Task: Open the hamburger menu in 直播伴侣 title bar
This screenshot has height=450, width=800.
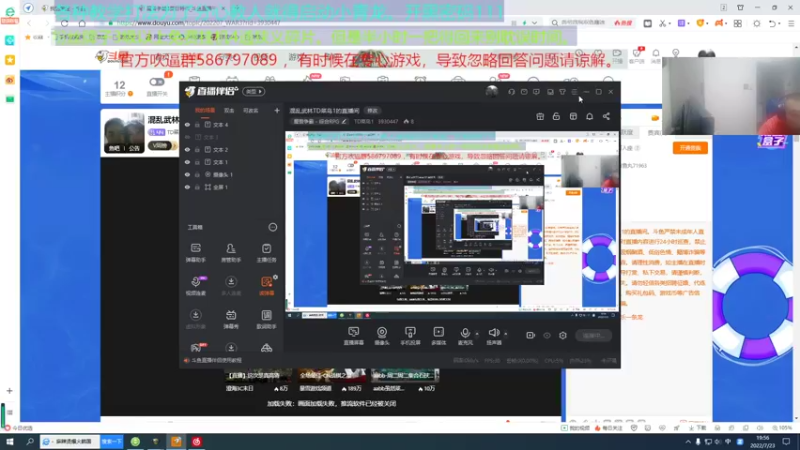Action: point(574,92)
